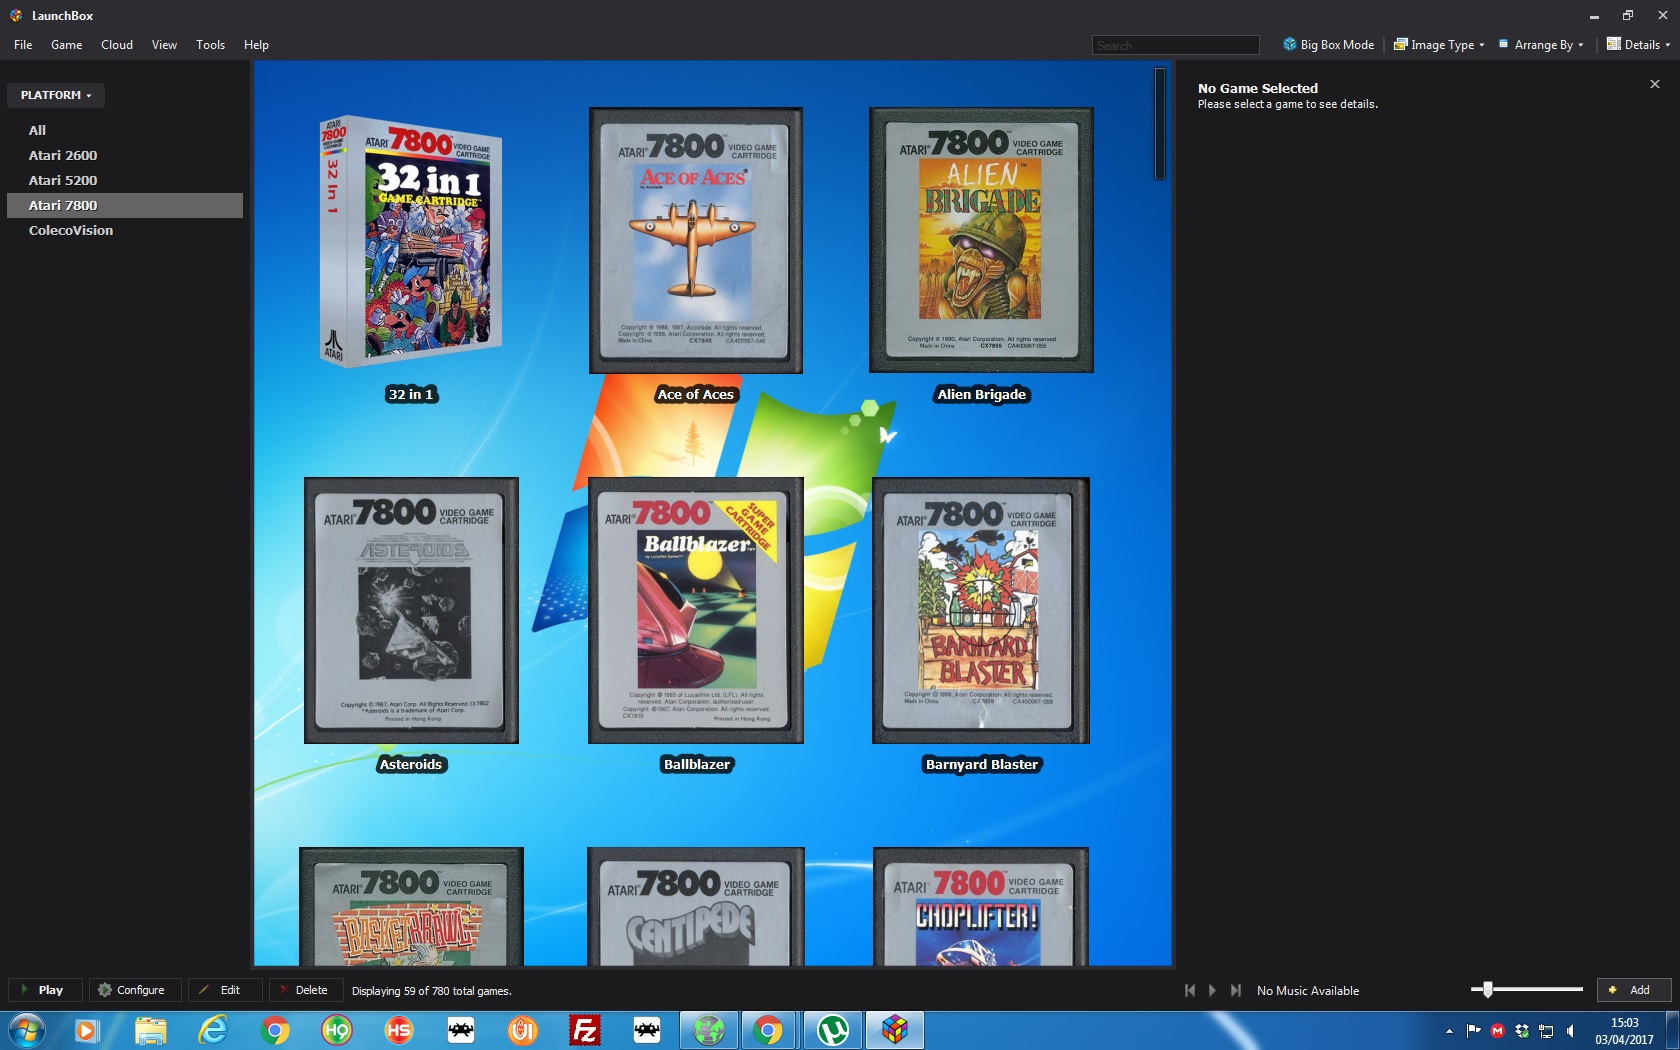Select All in platform list
1680x1050 pixels.
tap(124, 130)
